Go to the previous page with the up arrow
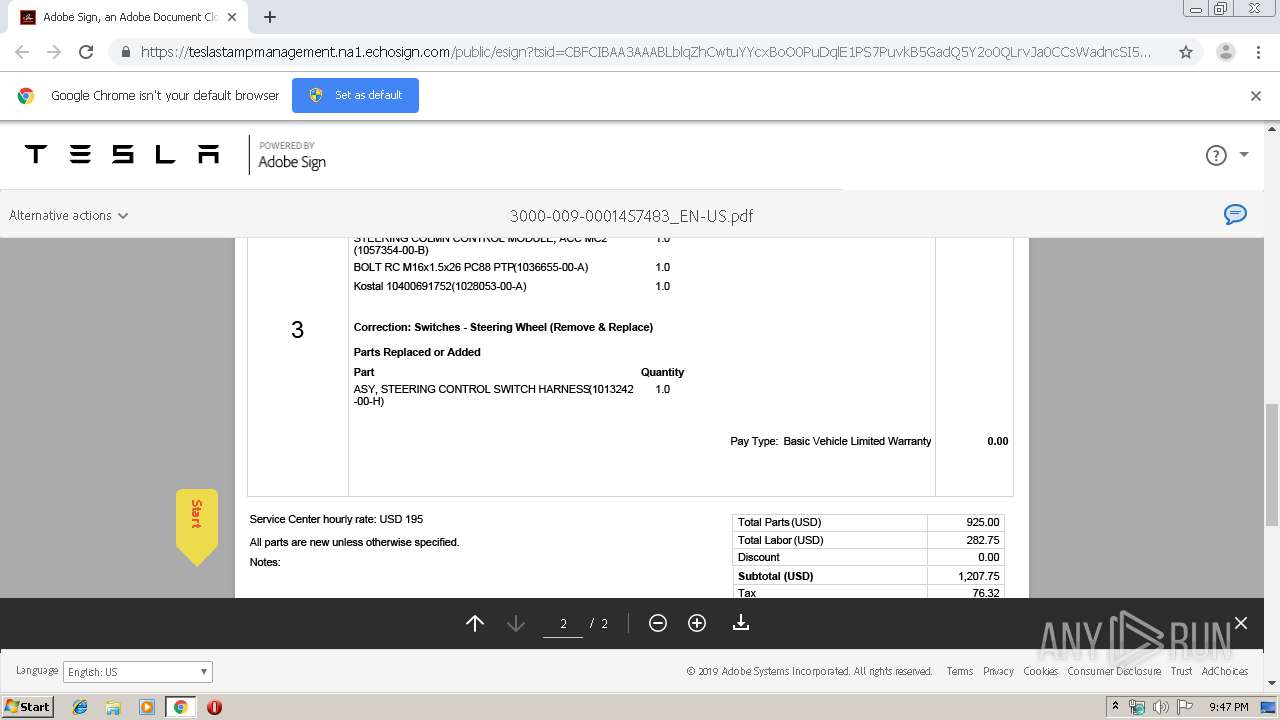Image resolution: width=1280 pixels, height=720 pixels. point(475,623)
